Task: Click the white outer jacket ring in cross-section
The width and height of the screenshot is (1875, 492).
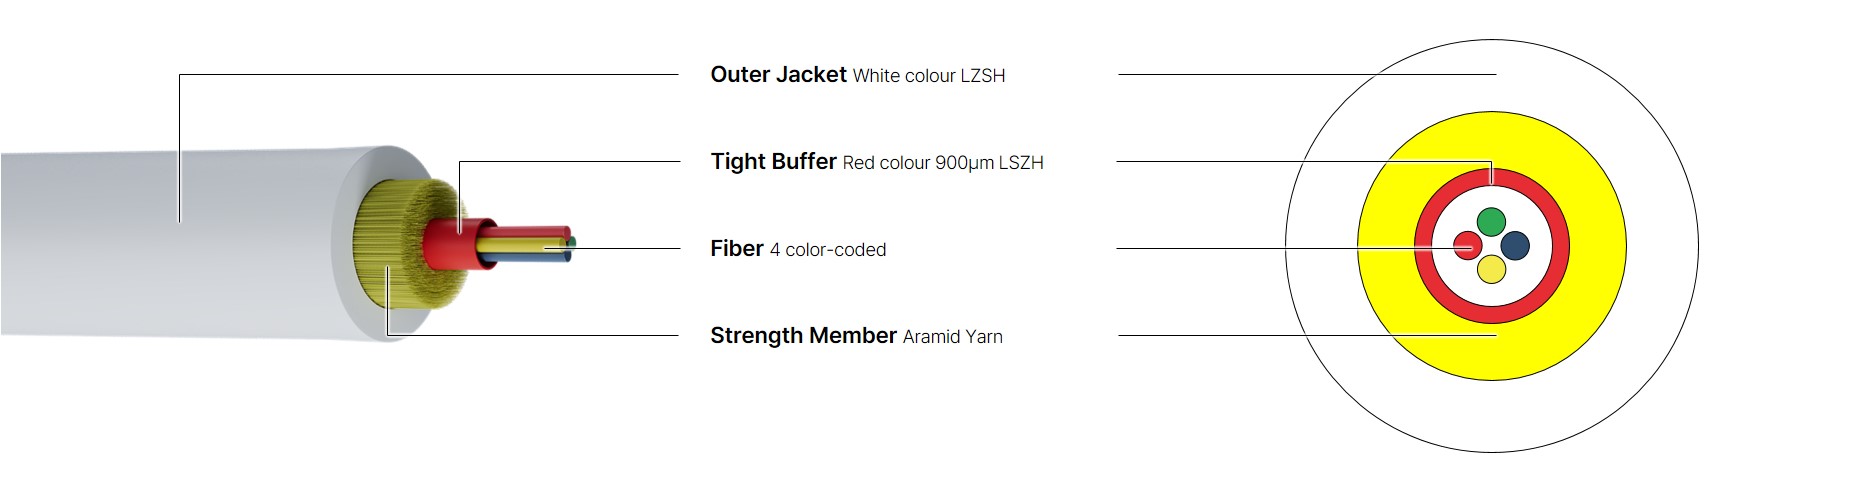Action: pos(1660,246)
